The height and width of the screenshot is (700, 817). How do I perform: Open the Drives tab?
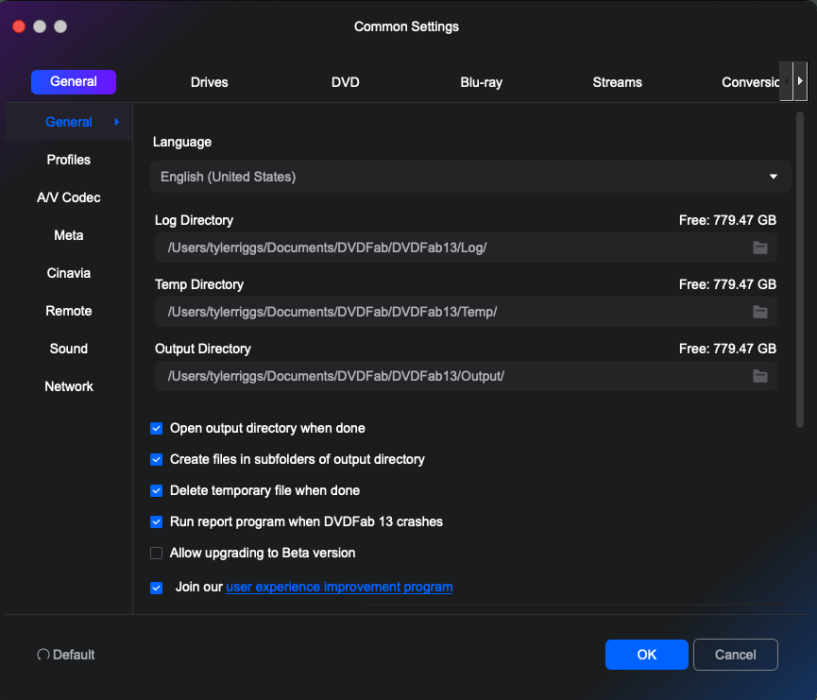(209, 82)
